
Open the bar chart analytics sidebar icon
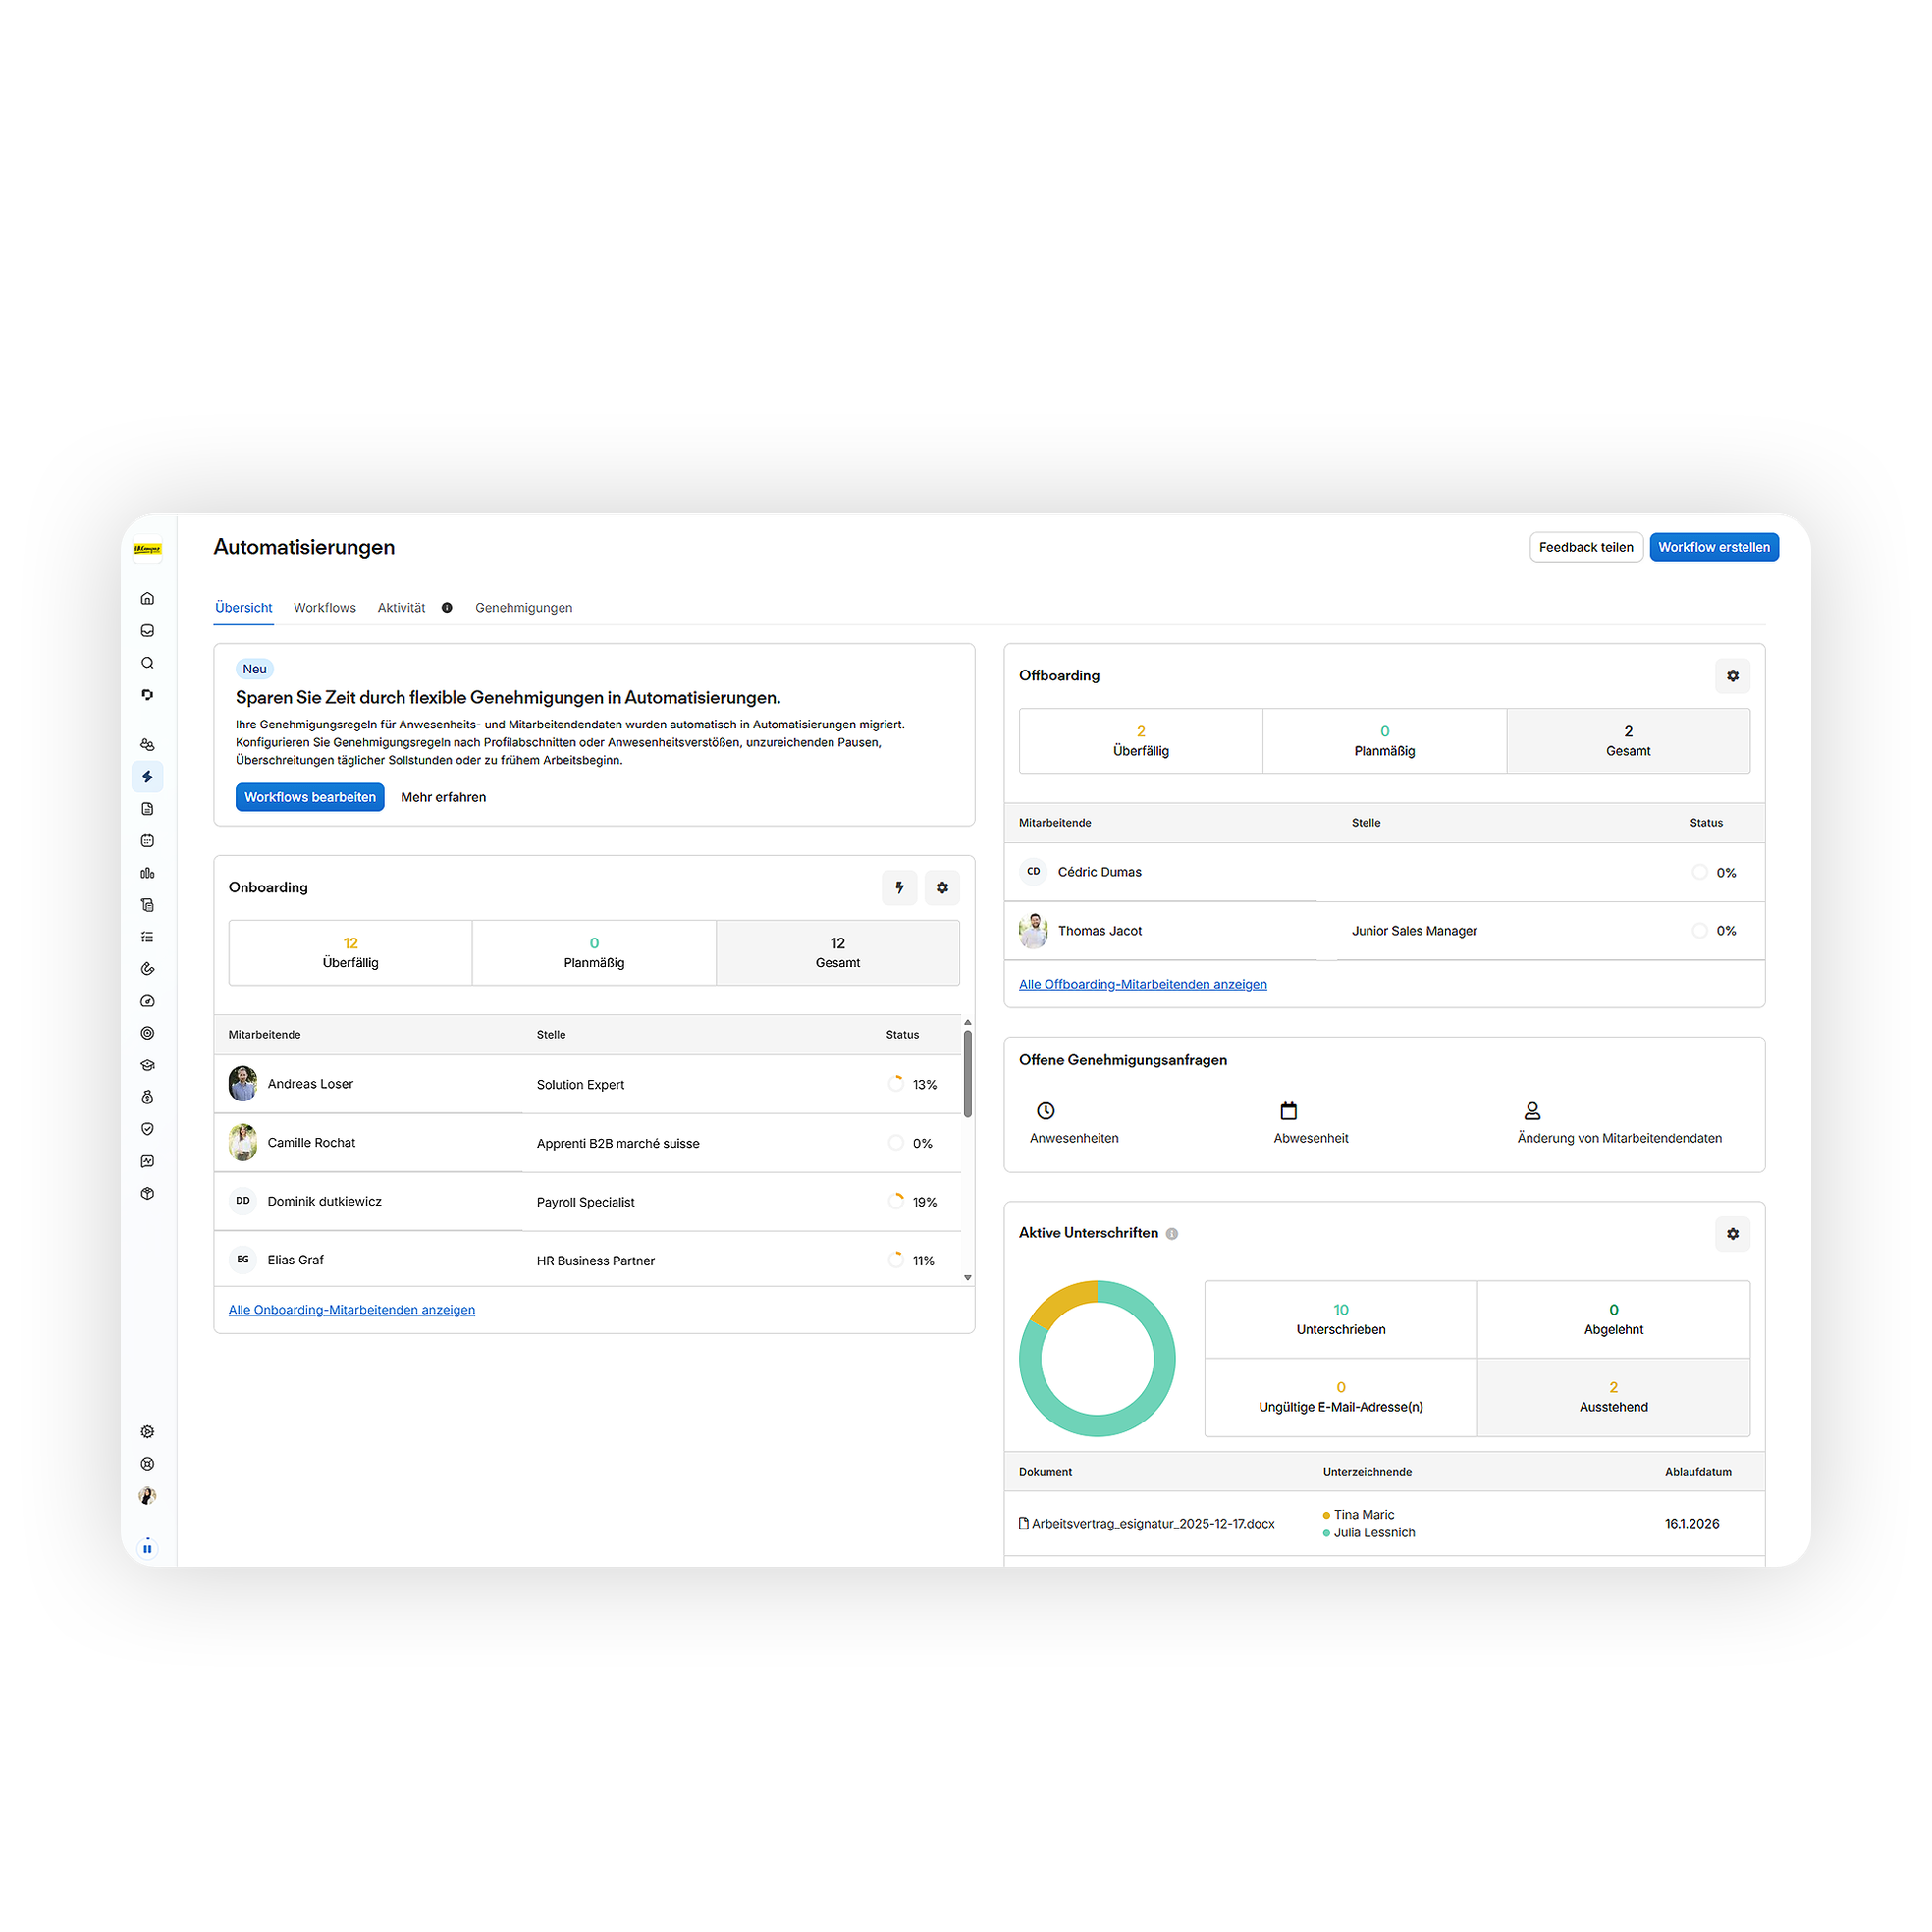(x=147, y=873)
